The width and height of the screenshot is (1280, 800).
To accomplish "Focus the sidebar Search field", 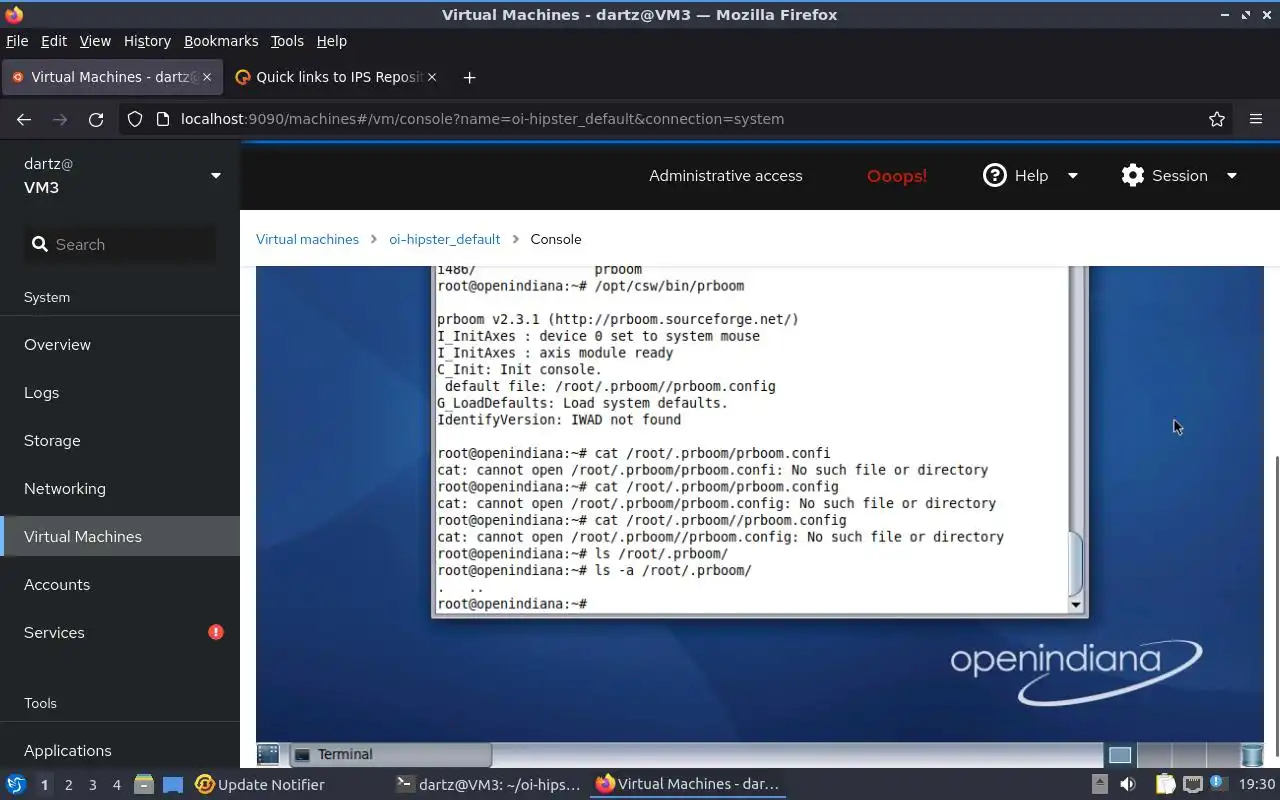I will tap(120, 244).
